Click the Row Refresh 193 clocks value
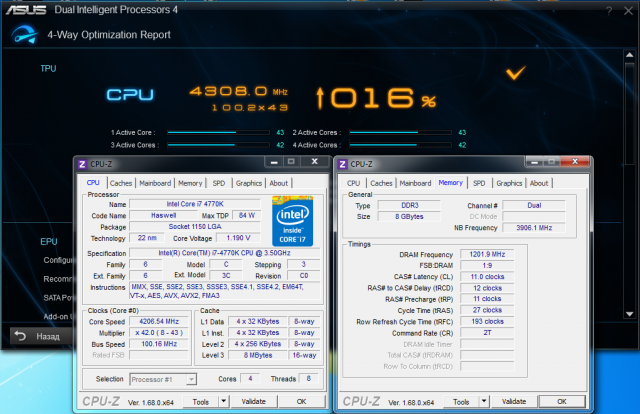 [487, 321]
